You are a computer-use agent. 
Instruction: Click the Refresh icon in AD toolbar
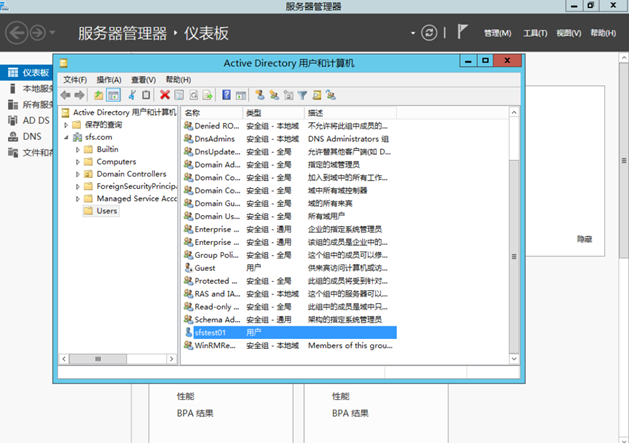[193, 95]
